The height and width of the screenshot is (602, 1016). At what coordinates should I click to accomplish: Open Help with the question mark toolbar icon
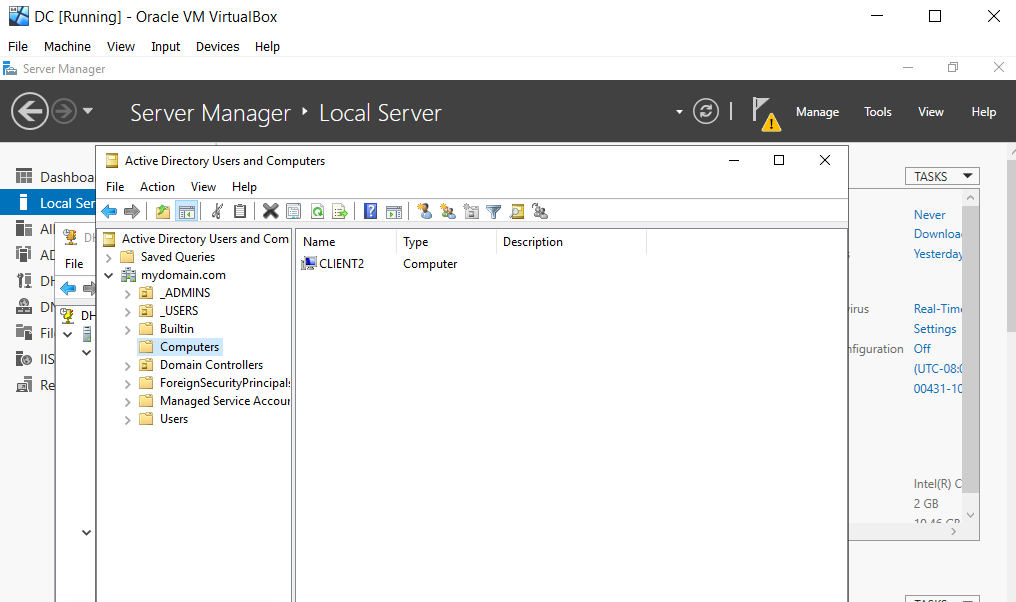point(371,211)
